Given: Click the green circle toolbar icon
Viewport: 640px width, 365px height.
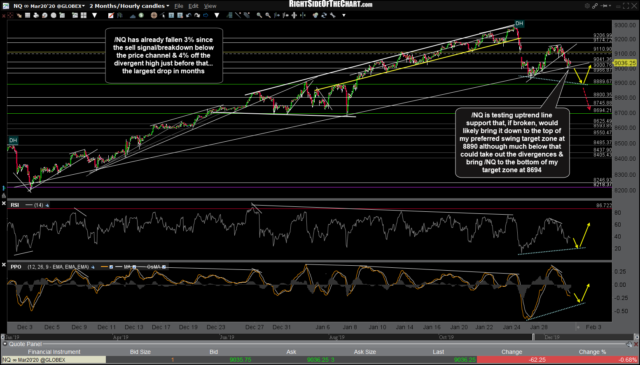Looking at the screenshot, I should click(x=141, y=15).
